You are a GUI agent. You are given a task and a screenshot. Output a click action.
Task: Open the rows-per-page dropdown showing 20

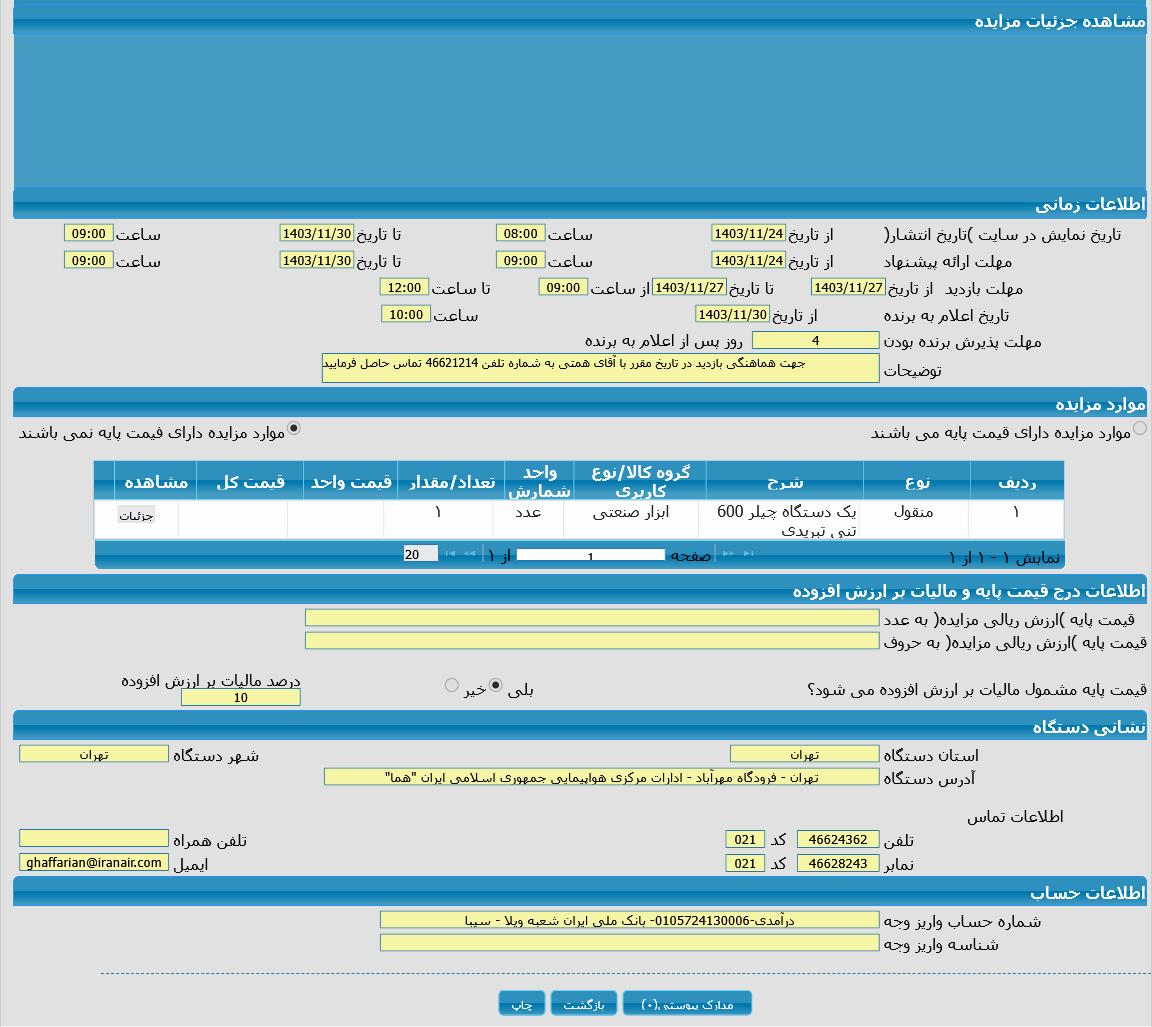pyautogui.click(x=420, y=554)
